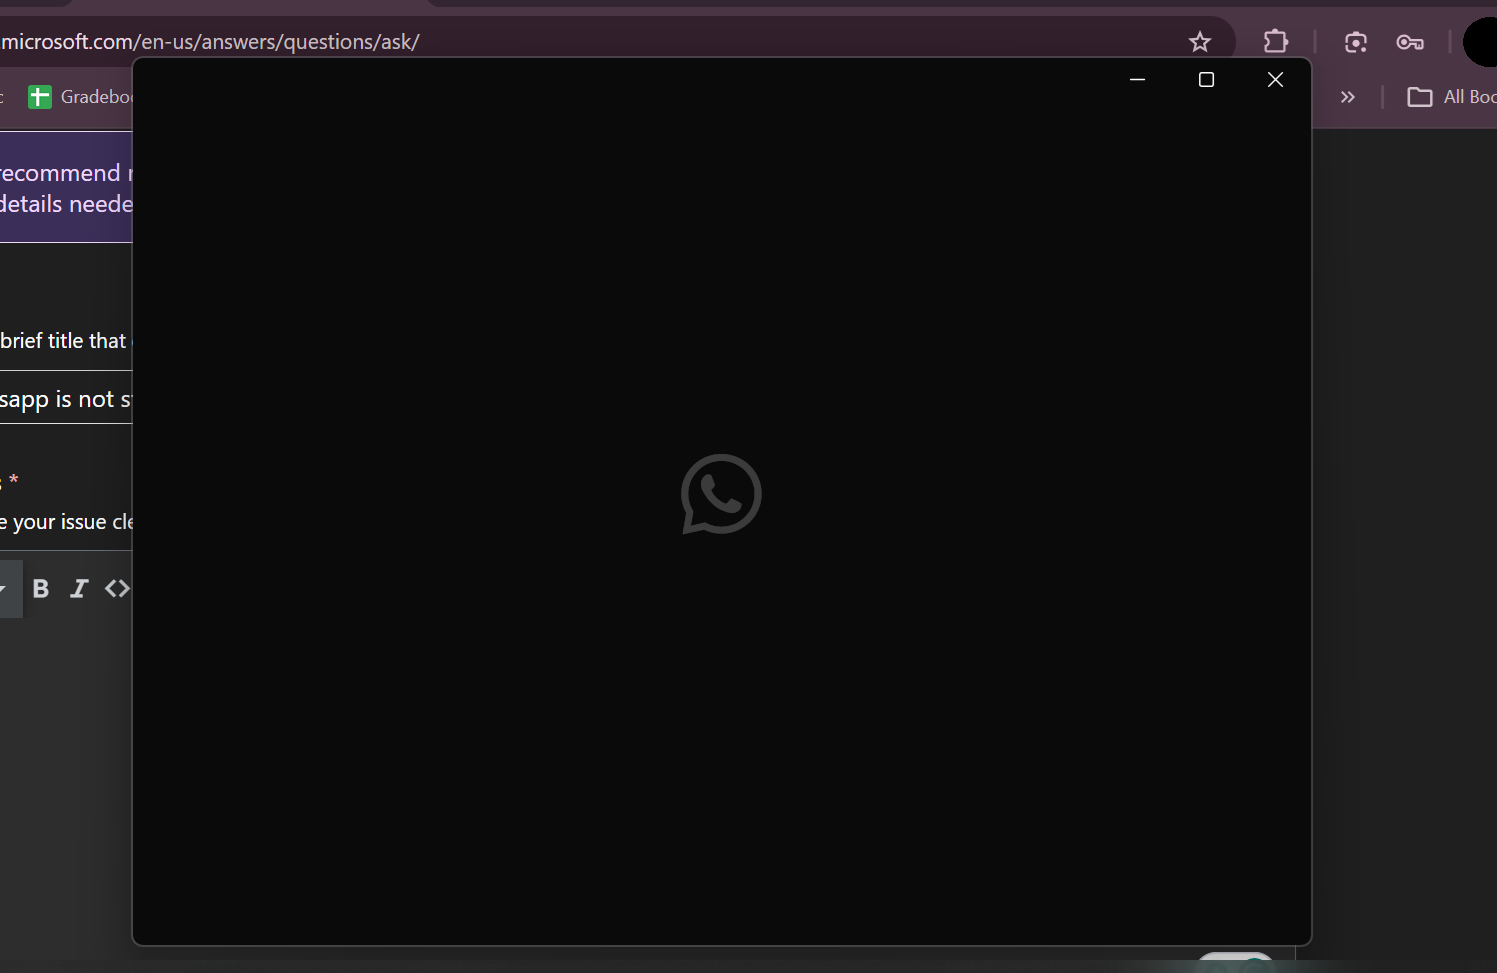Close the WhatsApp window

point(1275,79)
